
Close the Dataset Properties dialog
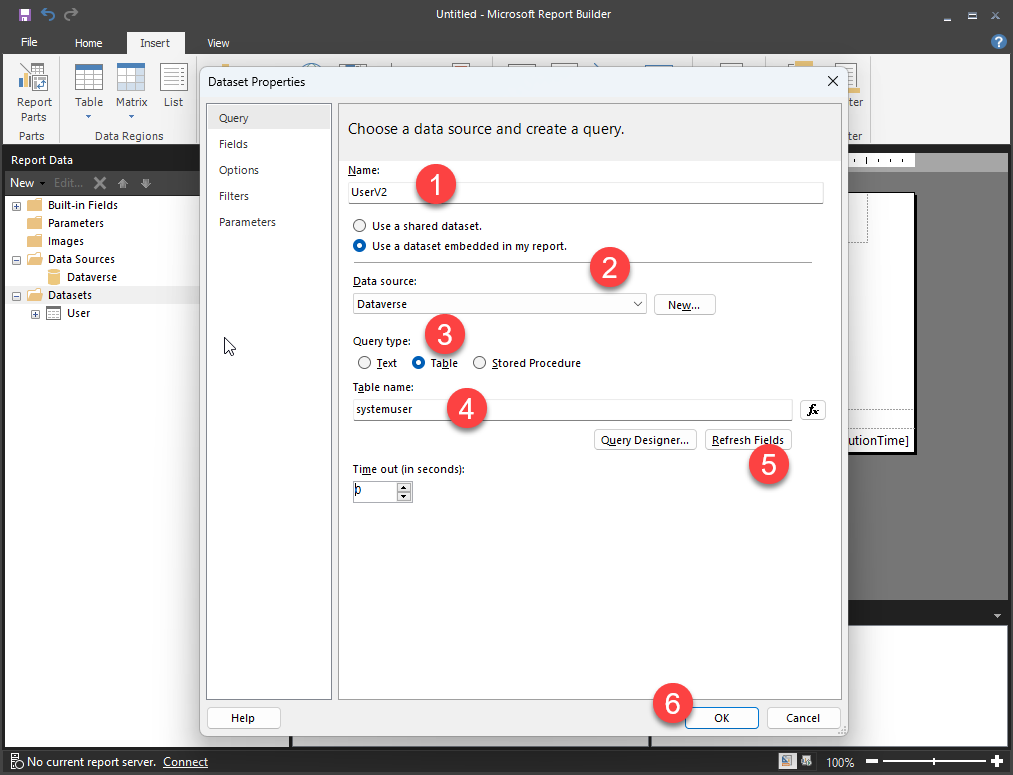pyautogui.click(x=833, y=81)
